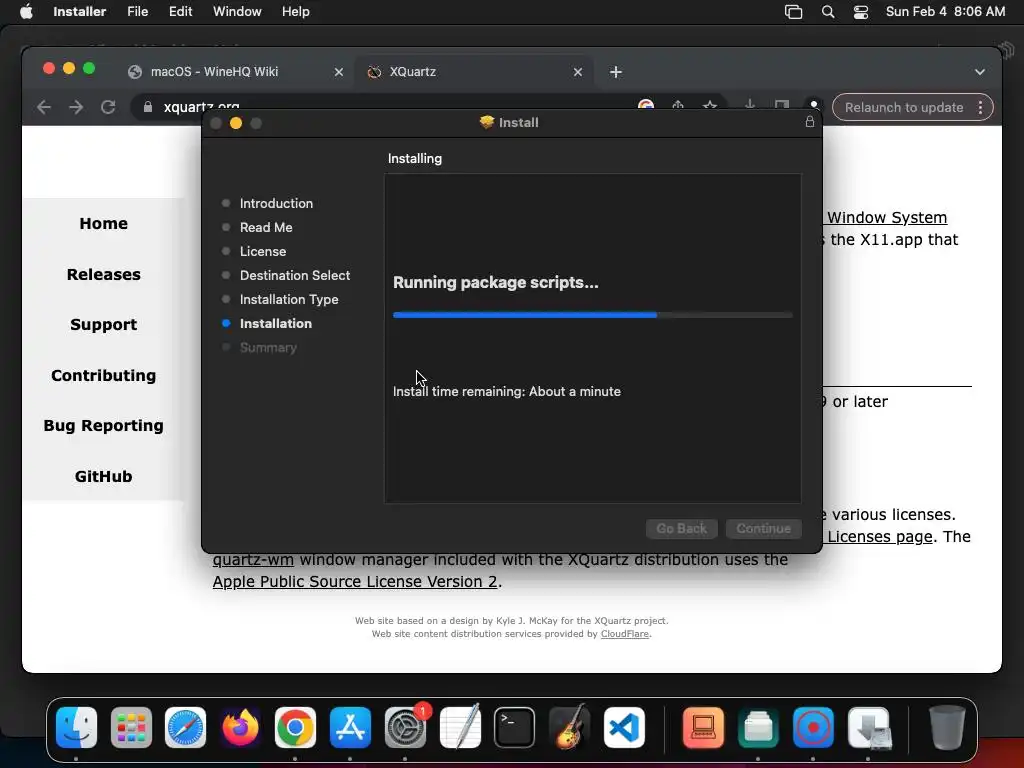Open Control Center in menu bar
Image resolution: width=1024 pixels, height=768 pixels.
pyautogui.click(x=861, y=12)
